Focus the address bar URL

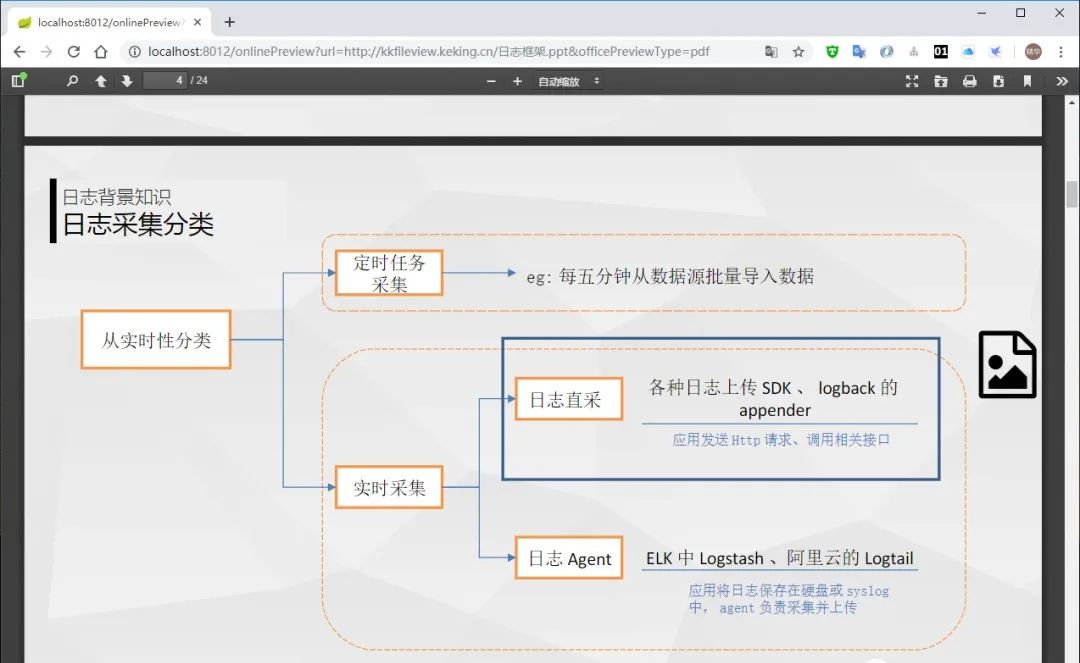428,52
